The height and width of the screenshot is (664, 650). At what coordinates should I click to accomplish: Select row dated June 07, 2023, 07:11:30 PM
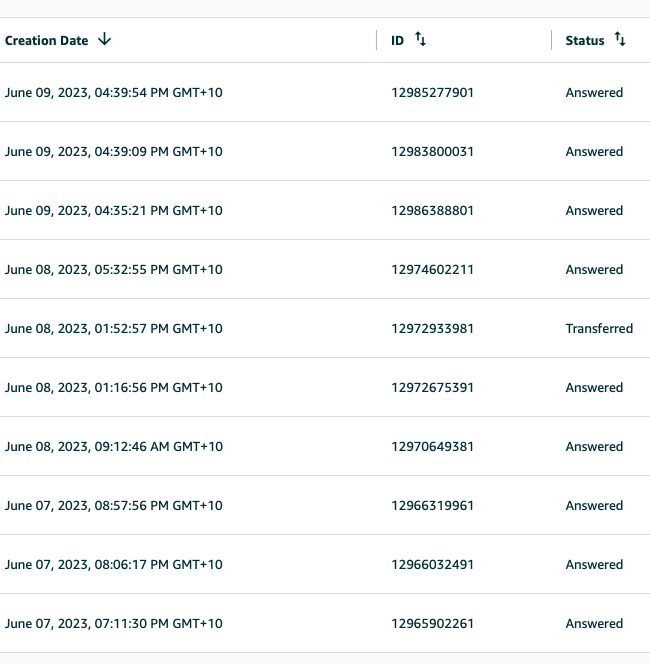tap(325, 623)
